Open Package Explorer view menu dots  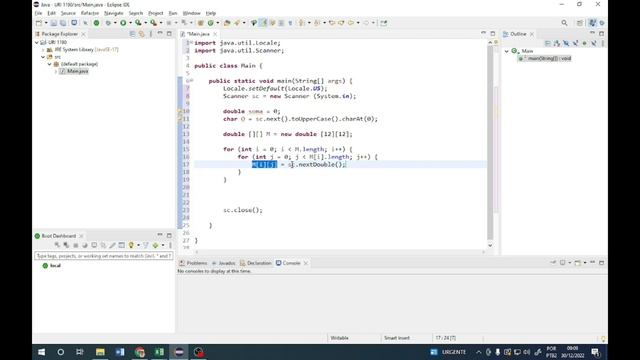(151, 34)
